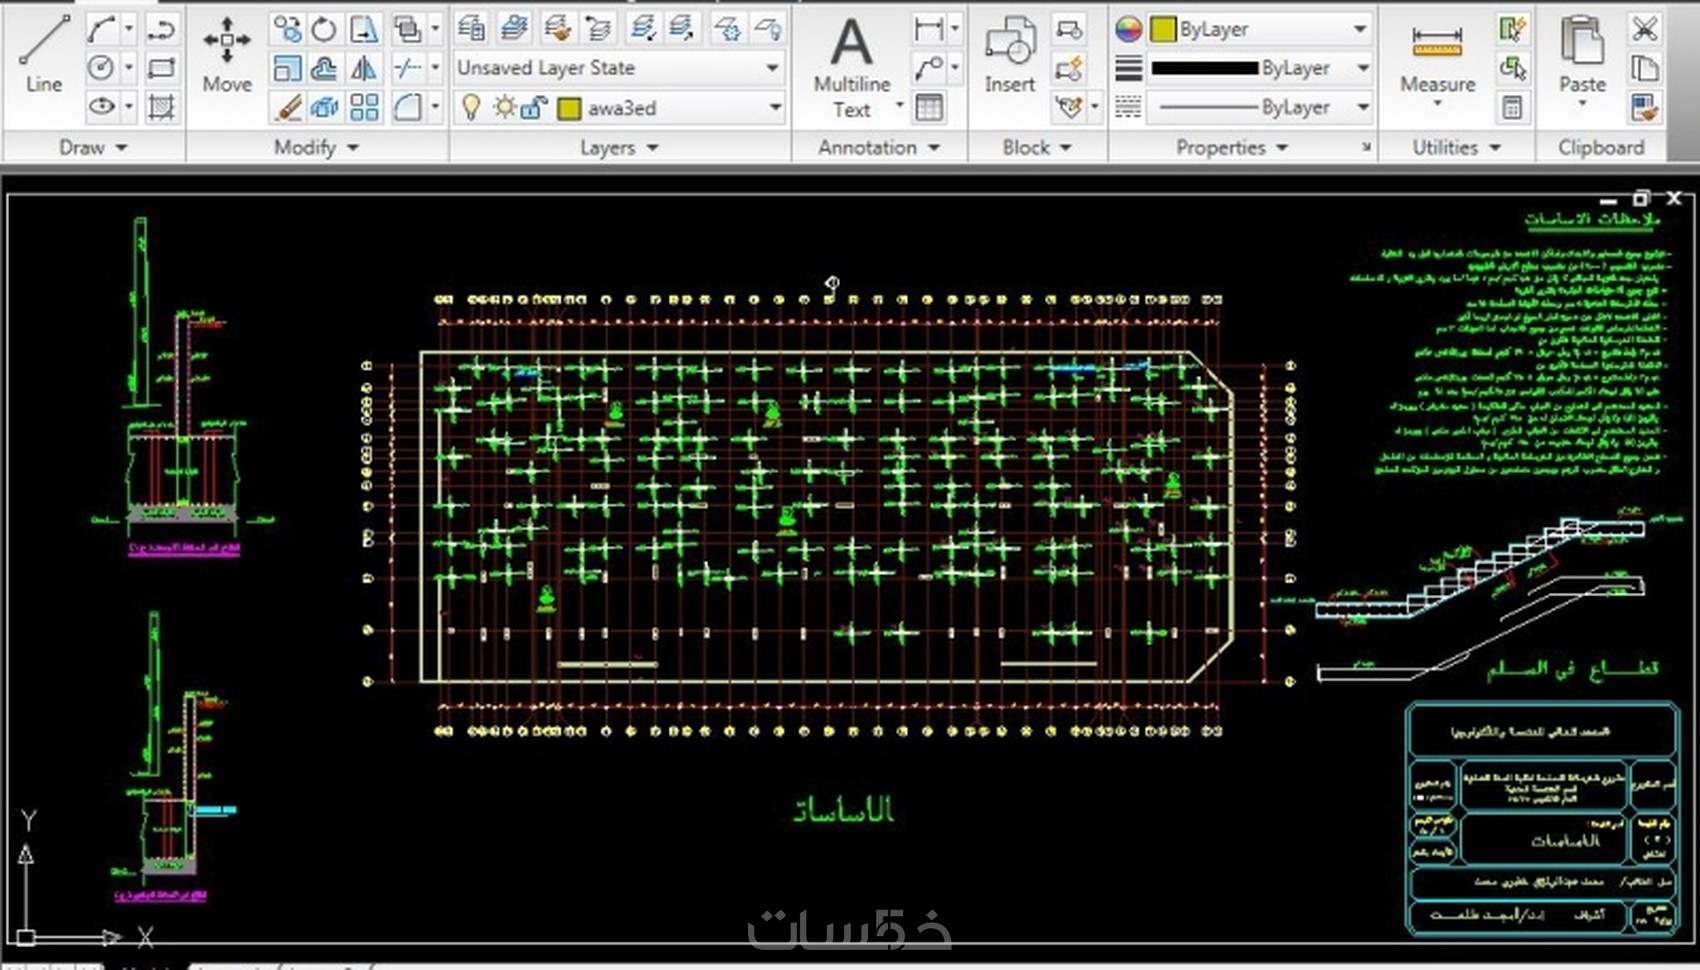Toggle freeze sun icon for awa3ed layer

pyautogui.click(x=504, y=107)
